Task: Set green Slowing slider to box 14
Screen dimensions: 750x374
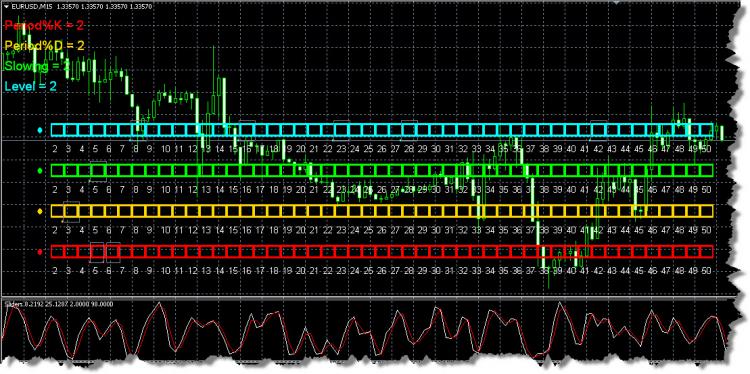Action: tap(220, 171)
